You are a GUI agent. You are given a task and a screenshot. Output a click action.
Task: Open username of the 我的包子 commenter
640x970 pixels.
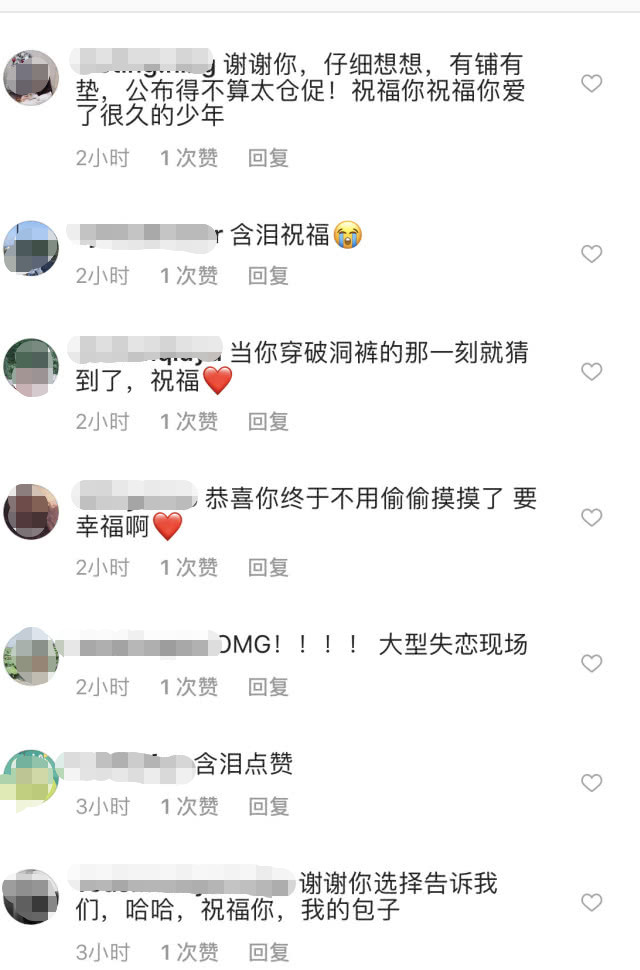[181, 881]
